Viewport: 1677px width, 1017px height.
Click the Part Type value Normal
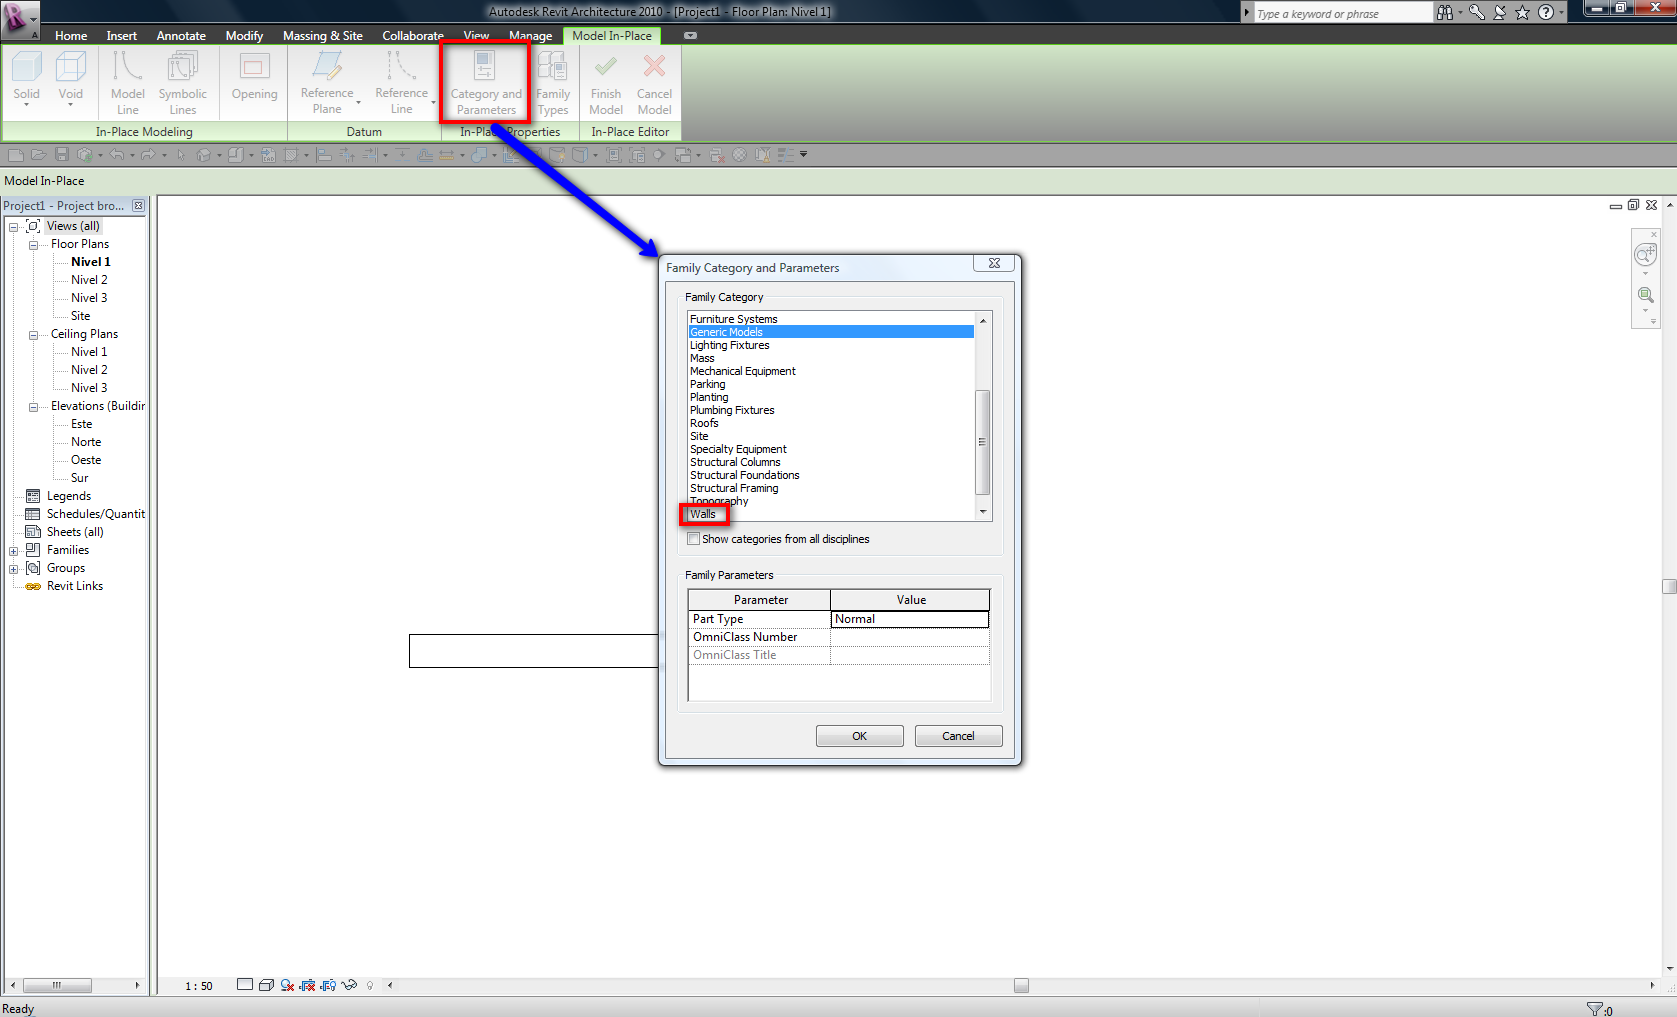point(909,619)
